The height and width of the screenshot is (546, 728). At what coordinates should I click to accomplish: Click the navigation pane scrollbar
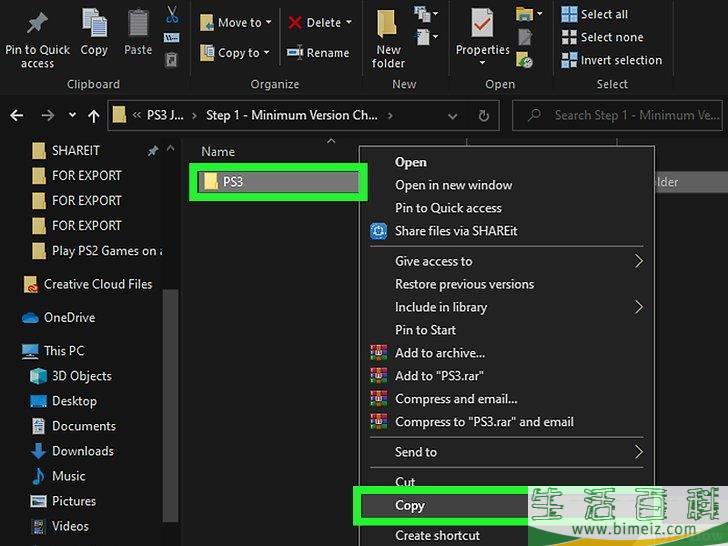point(170,404)
